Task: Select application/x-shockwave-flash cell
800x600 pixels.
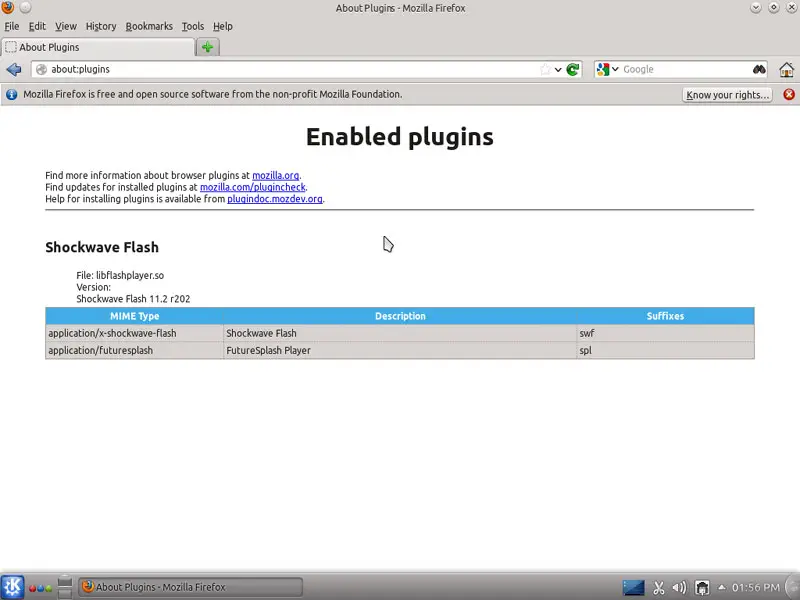Action: click(x=134, y=333)
